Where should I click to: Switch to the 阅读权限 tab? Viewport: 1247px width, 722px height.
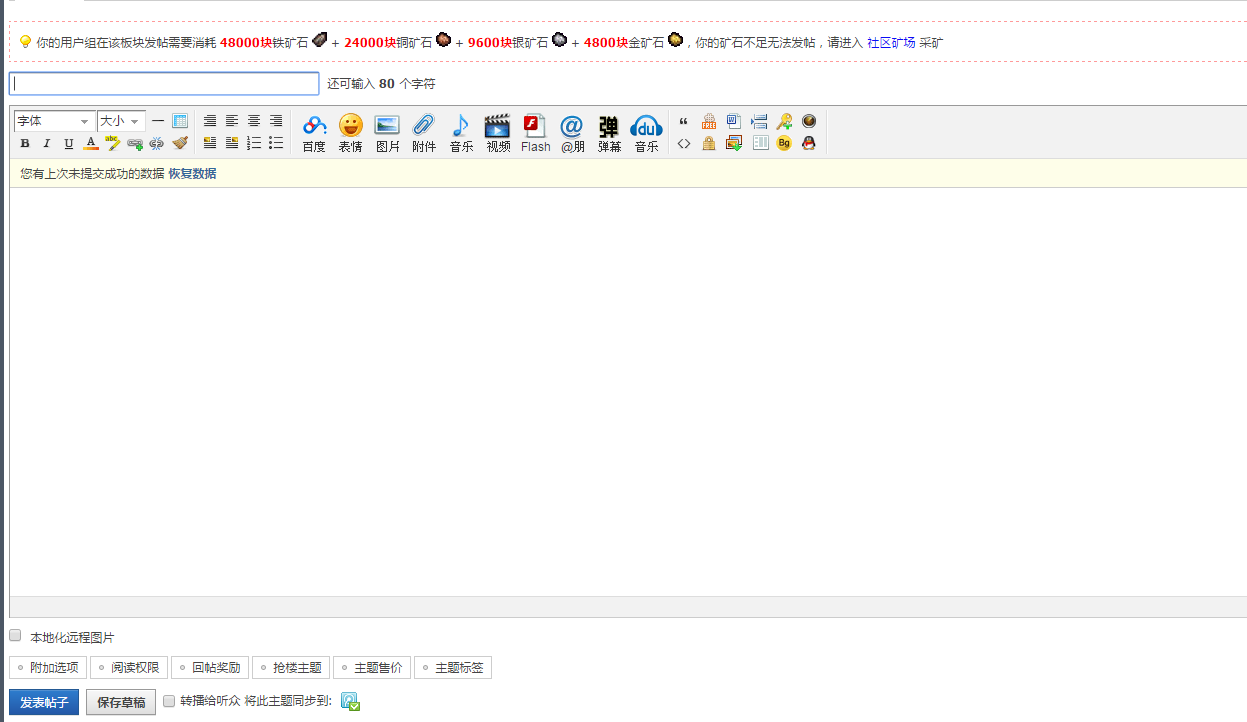(x=129, y=668)
